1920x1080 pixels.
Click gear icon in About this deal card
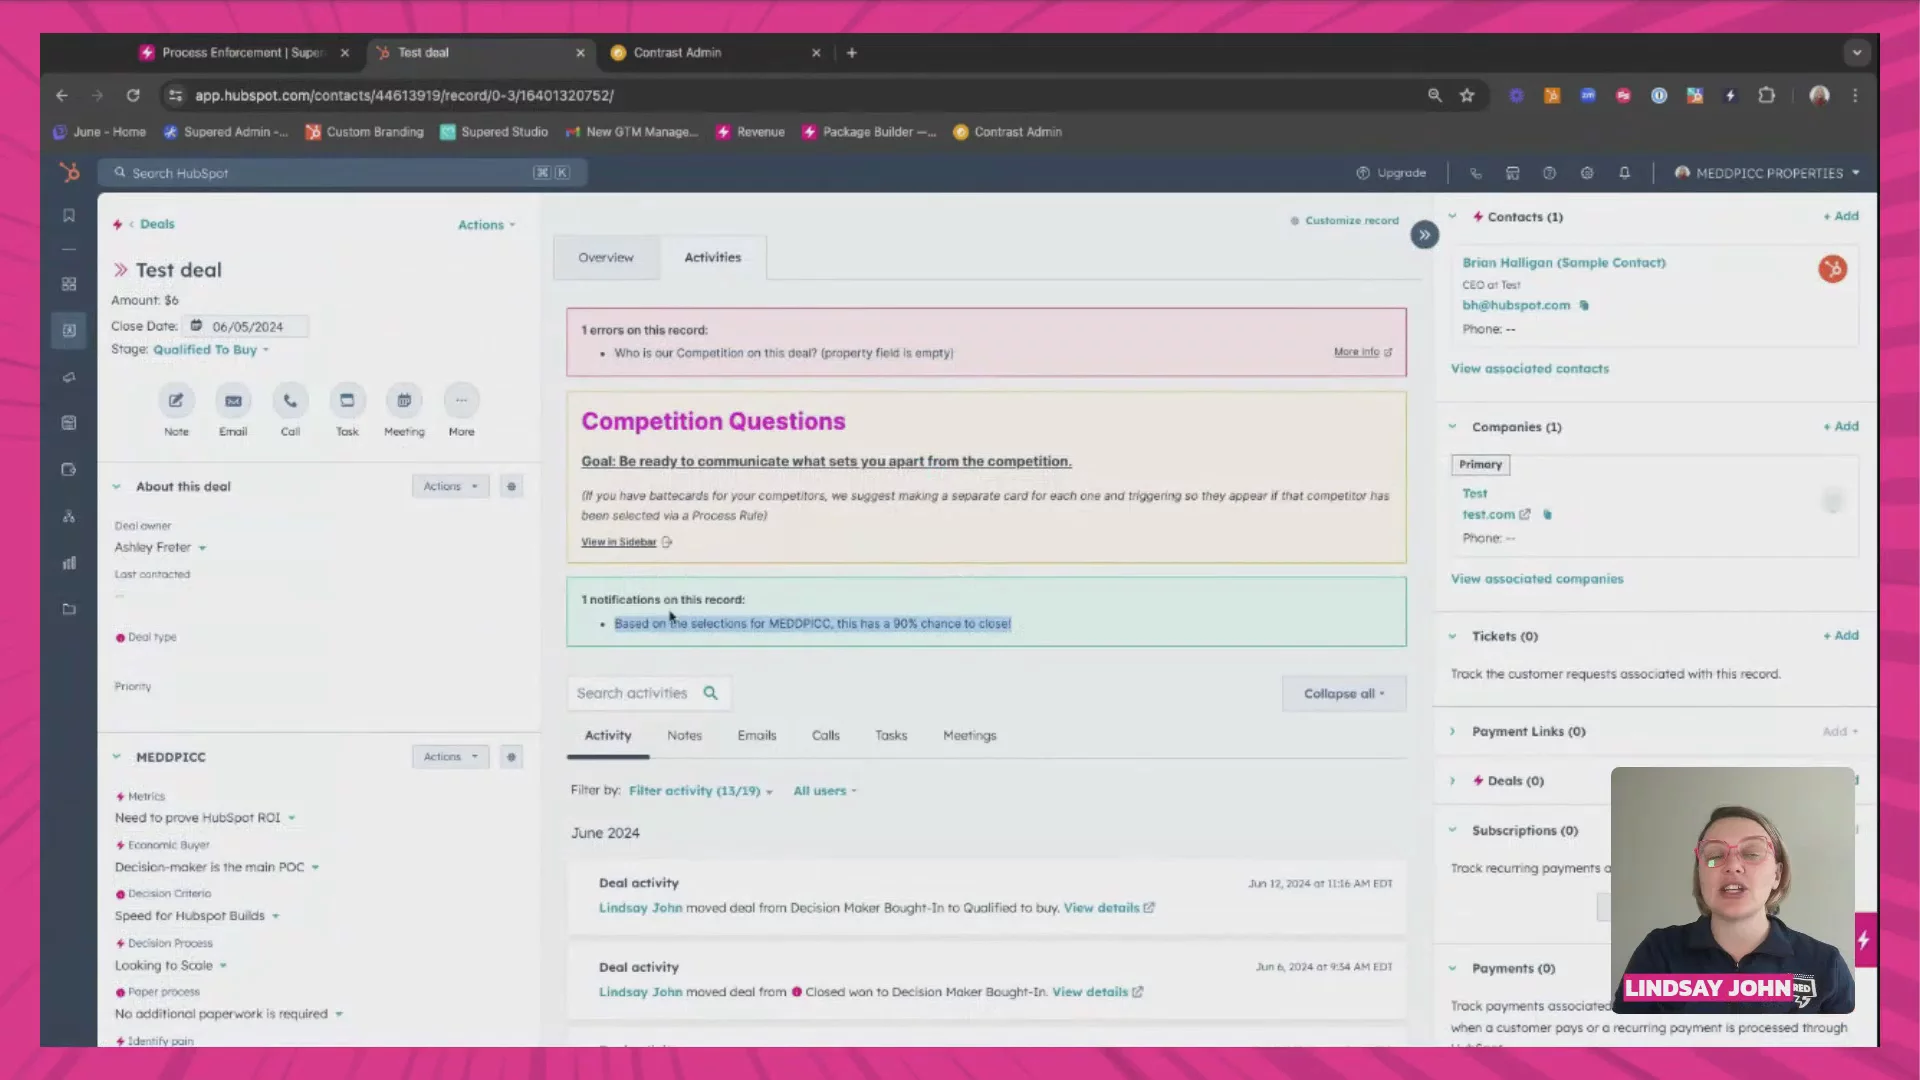(x=511, y=486)
